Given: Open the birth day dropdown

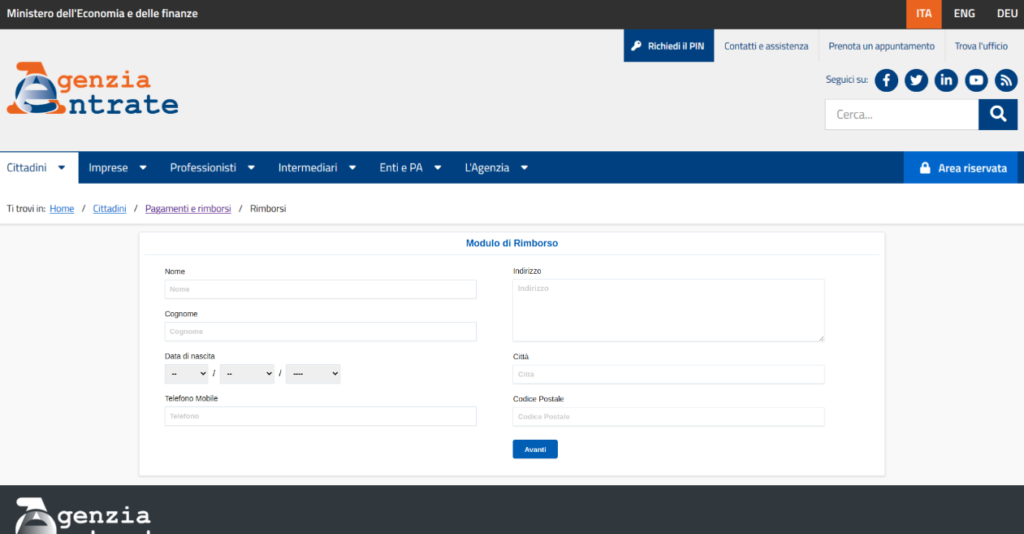Looking at the screenshot, I should pos(186,373).
